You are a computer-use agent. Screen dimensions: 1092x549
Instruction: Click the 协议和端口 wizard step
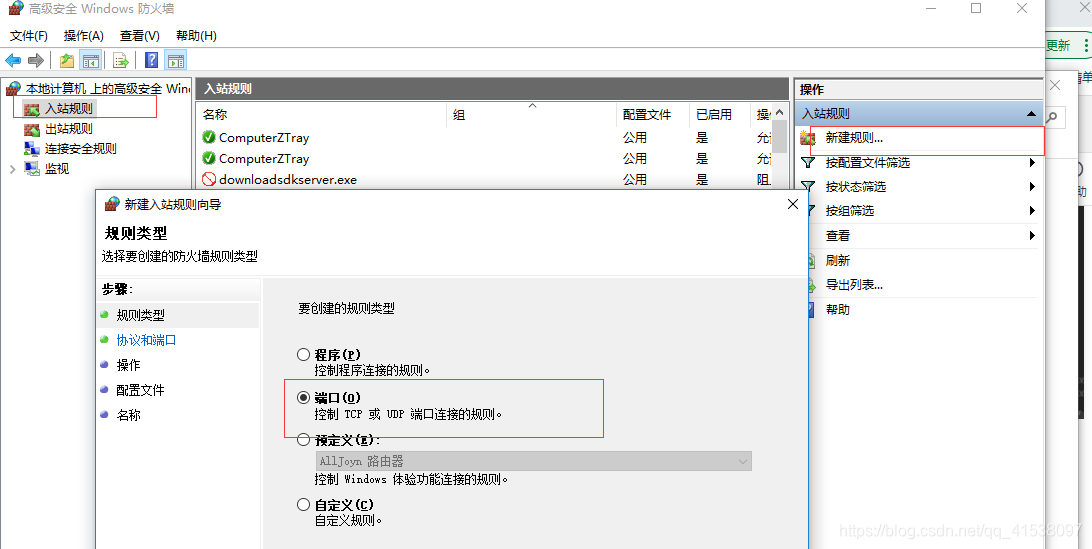click(146, 340)
